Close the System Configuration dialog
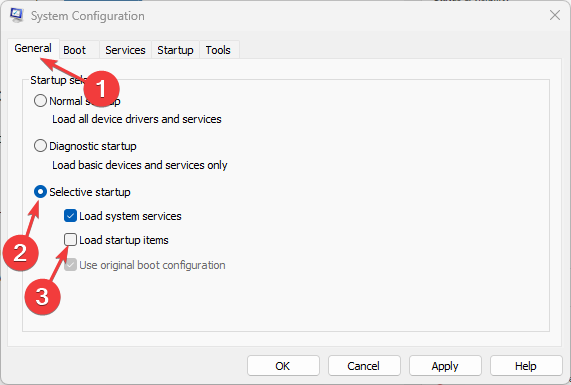The width and height of the screenshot is (571, 385). tap(555, 15)
